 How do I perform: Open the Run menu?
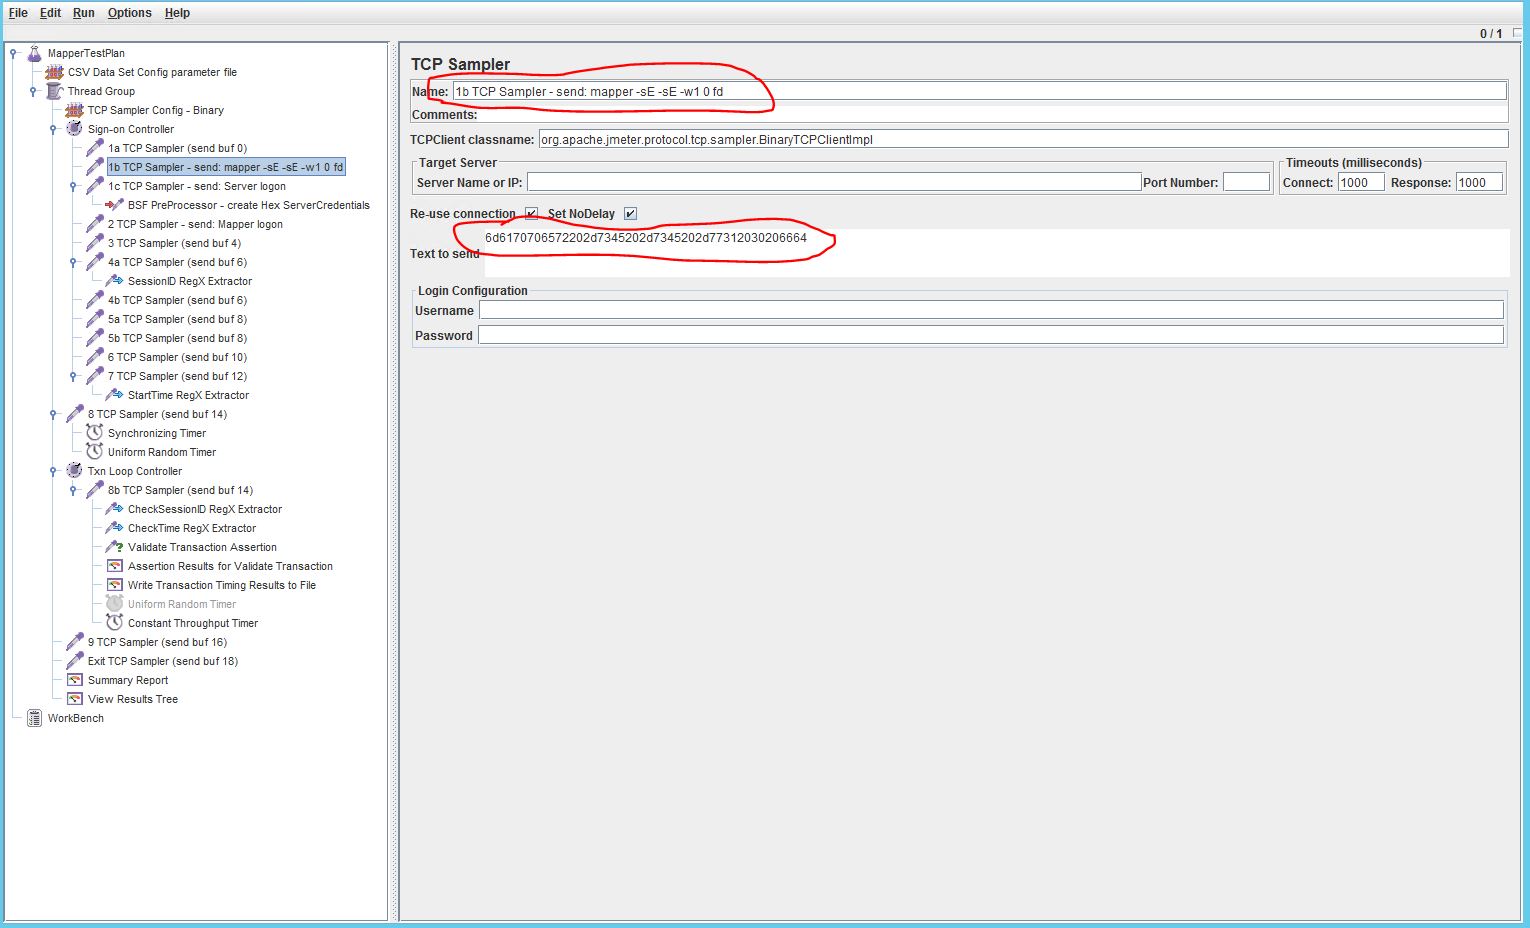(83, 13)
